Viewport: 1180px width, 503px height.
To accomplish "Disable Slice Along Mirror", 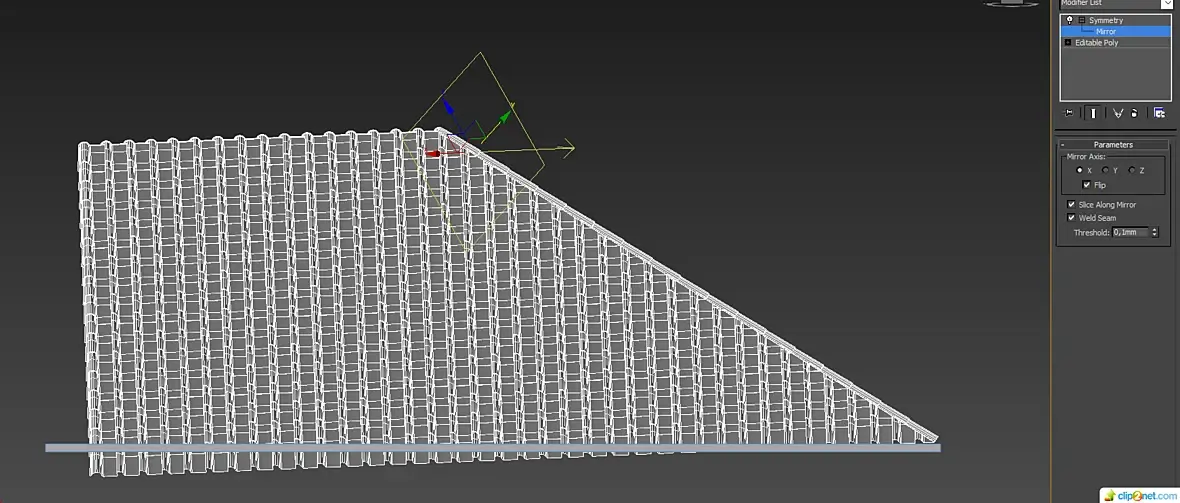I will 1072,205.
